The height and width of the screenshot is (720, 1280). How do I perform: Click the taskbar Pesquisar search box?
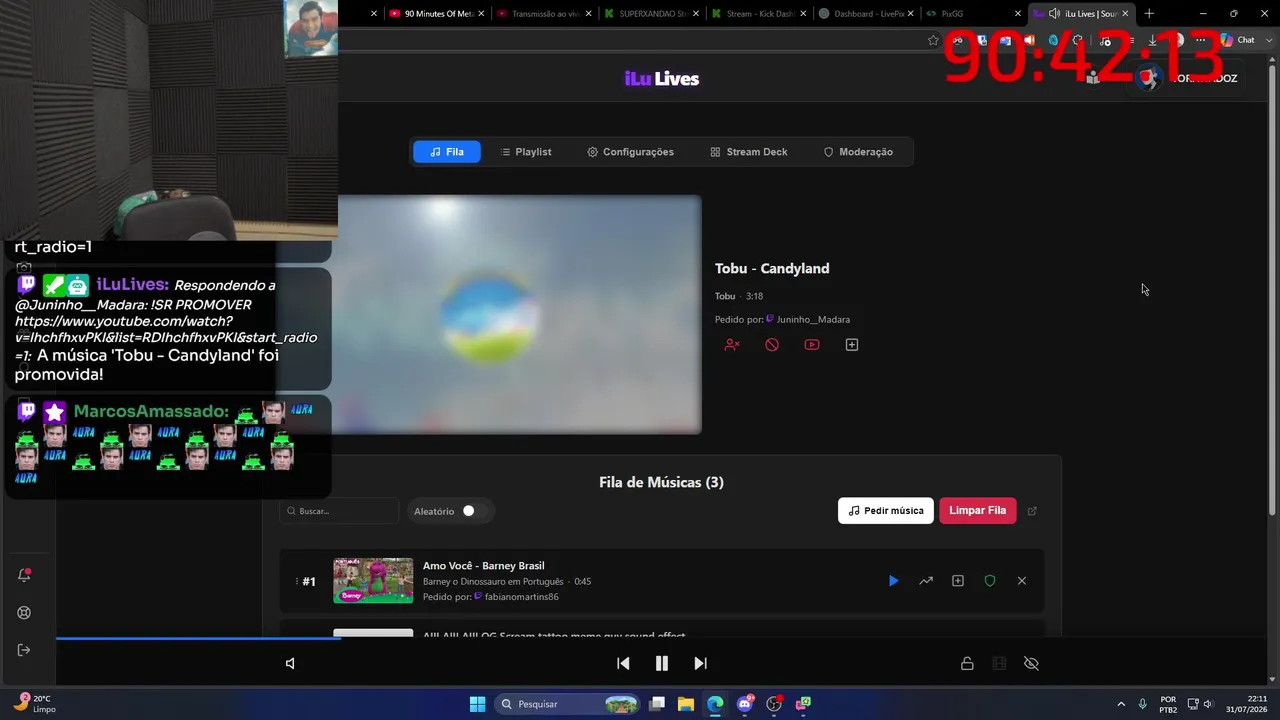(x=568, y=704)
